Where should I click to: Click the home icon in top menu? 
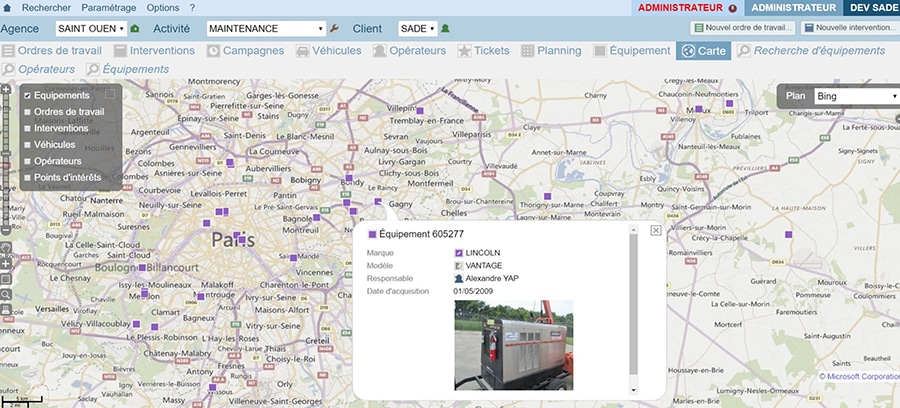click(7, 8)
